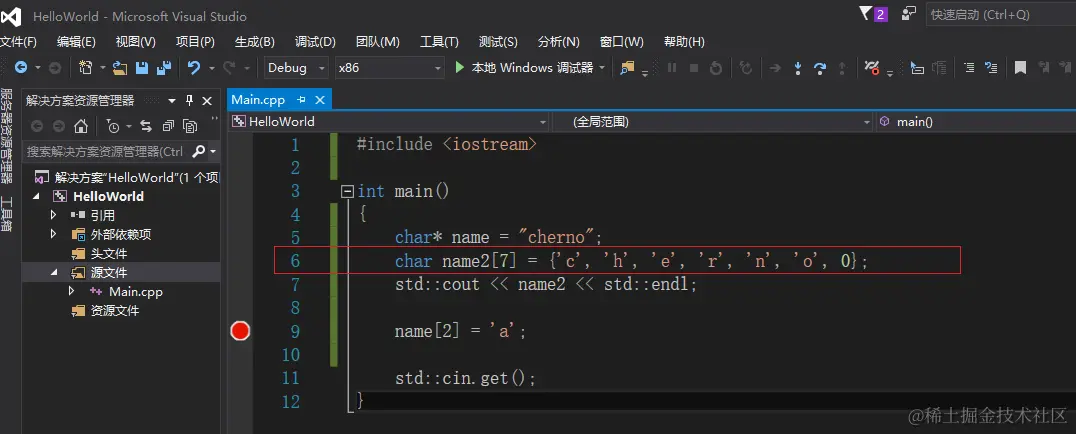Open the debugger target dropdown arrow
The width and height of the screenshot is (1076, 434).
602,68
